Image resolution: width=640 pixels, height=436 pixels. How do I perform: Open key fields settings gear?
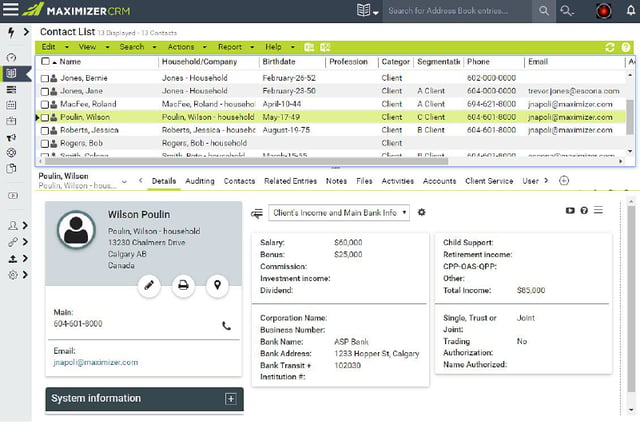pos(422,212)
